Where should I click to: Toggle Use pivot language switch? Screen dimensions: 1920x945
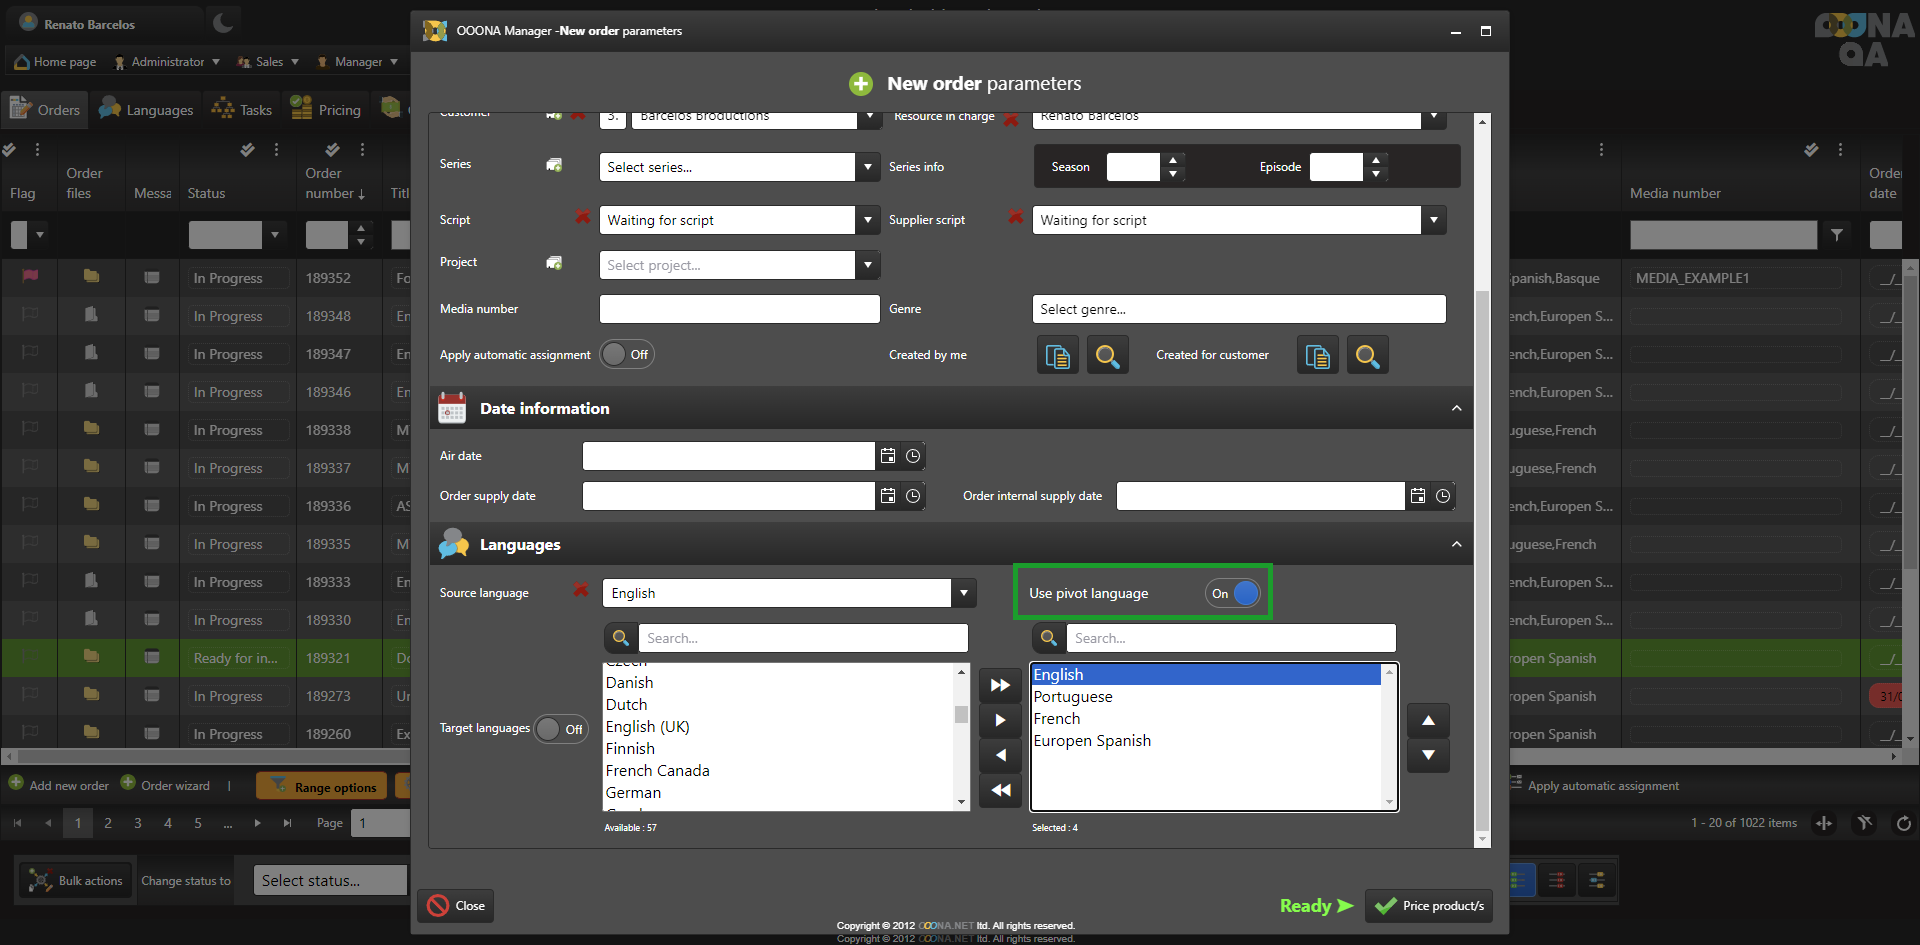click(1233, 593)
